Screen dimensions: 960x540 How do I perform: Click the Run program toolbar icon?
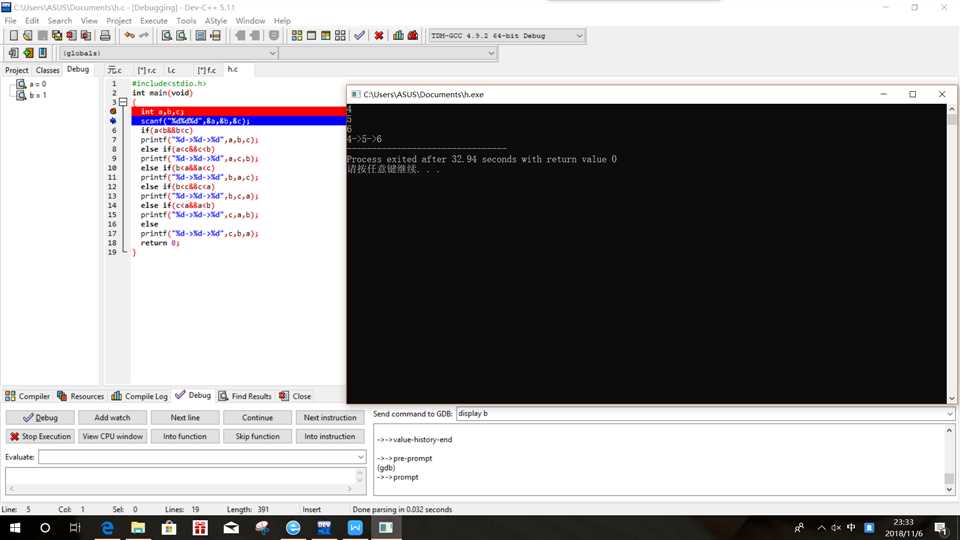click(311, 36)
